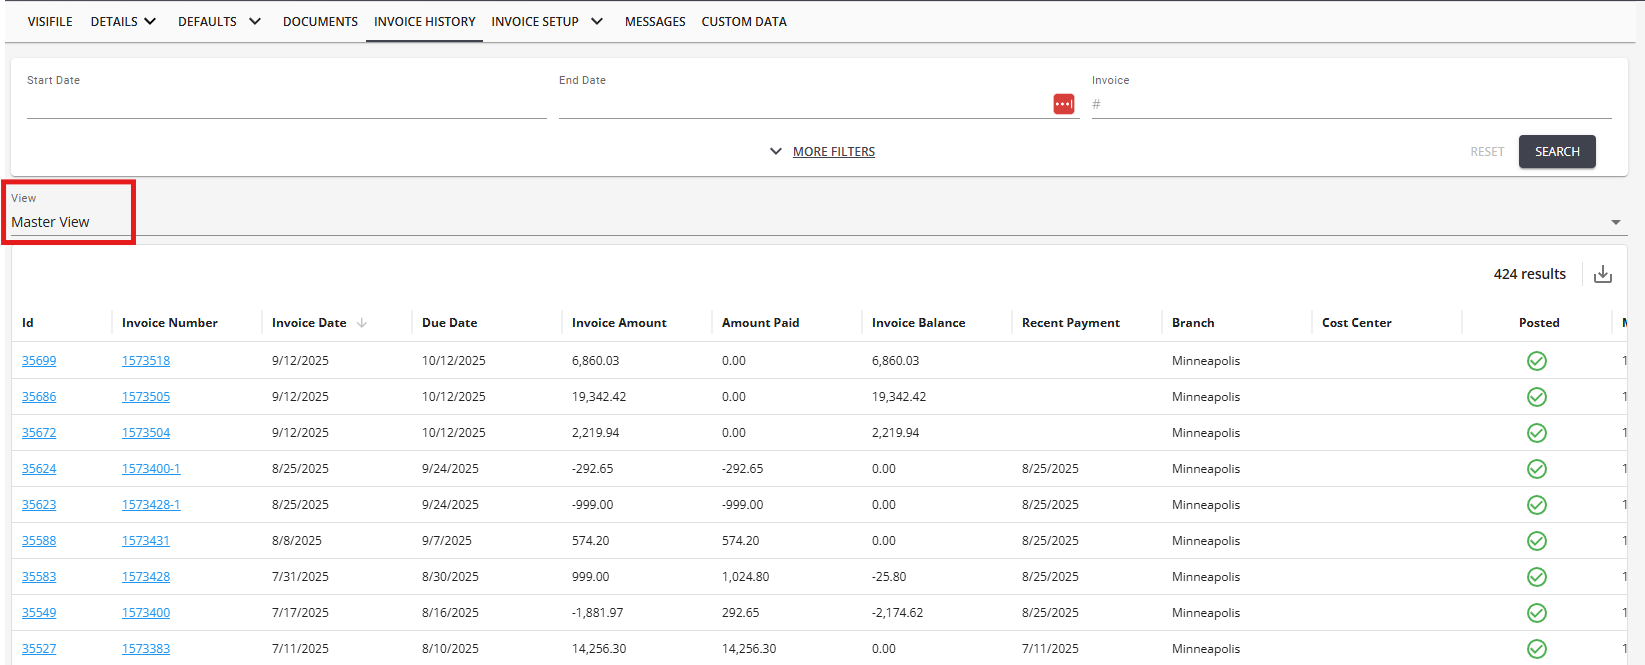
Task: Open the Master View dropdown
Action: coord(818,222)
